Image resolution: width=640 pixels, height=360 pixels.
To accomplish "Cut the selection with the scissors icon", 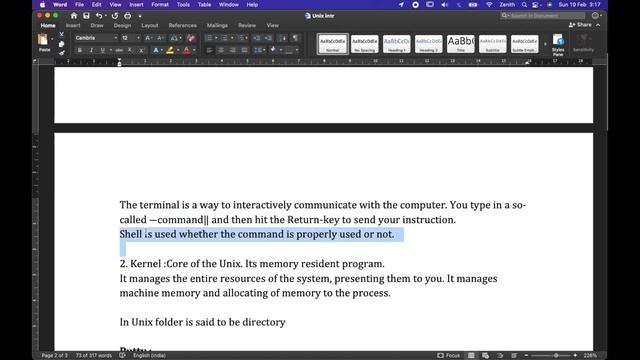I will [x=61, y=34].
